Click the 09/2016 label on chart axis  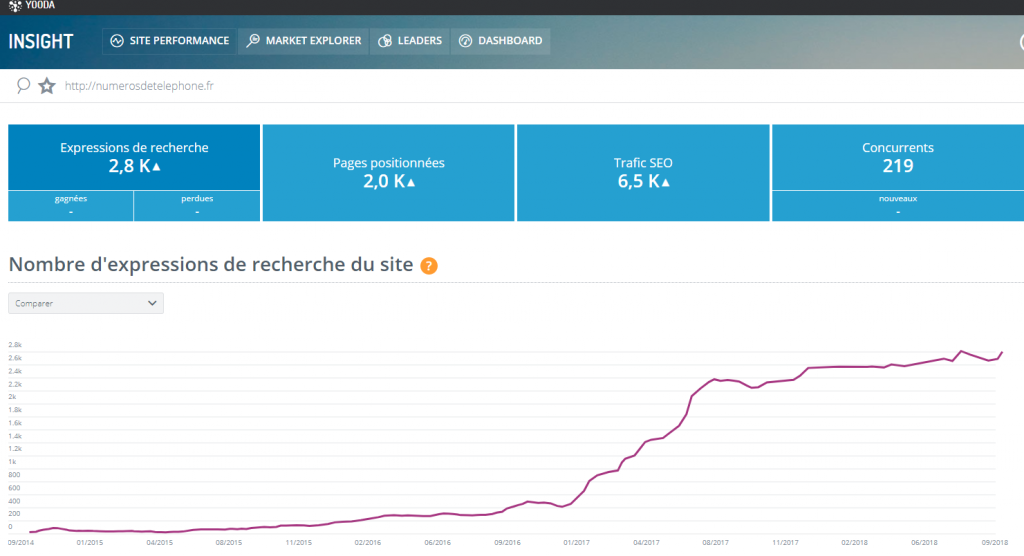click(x=506, y=543)
